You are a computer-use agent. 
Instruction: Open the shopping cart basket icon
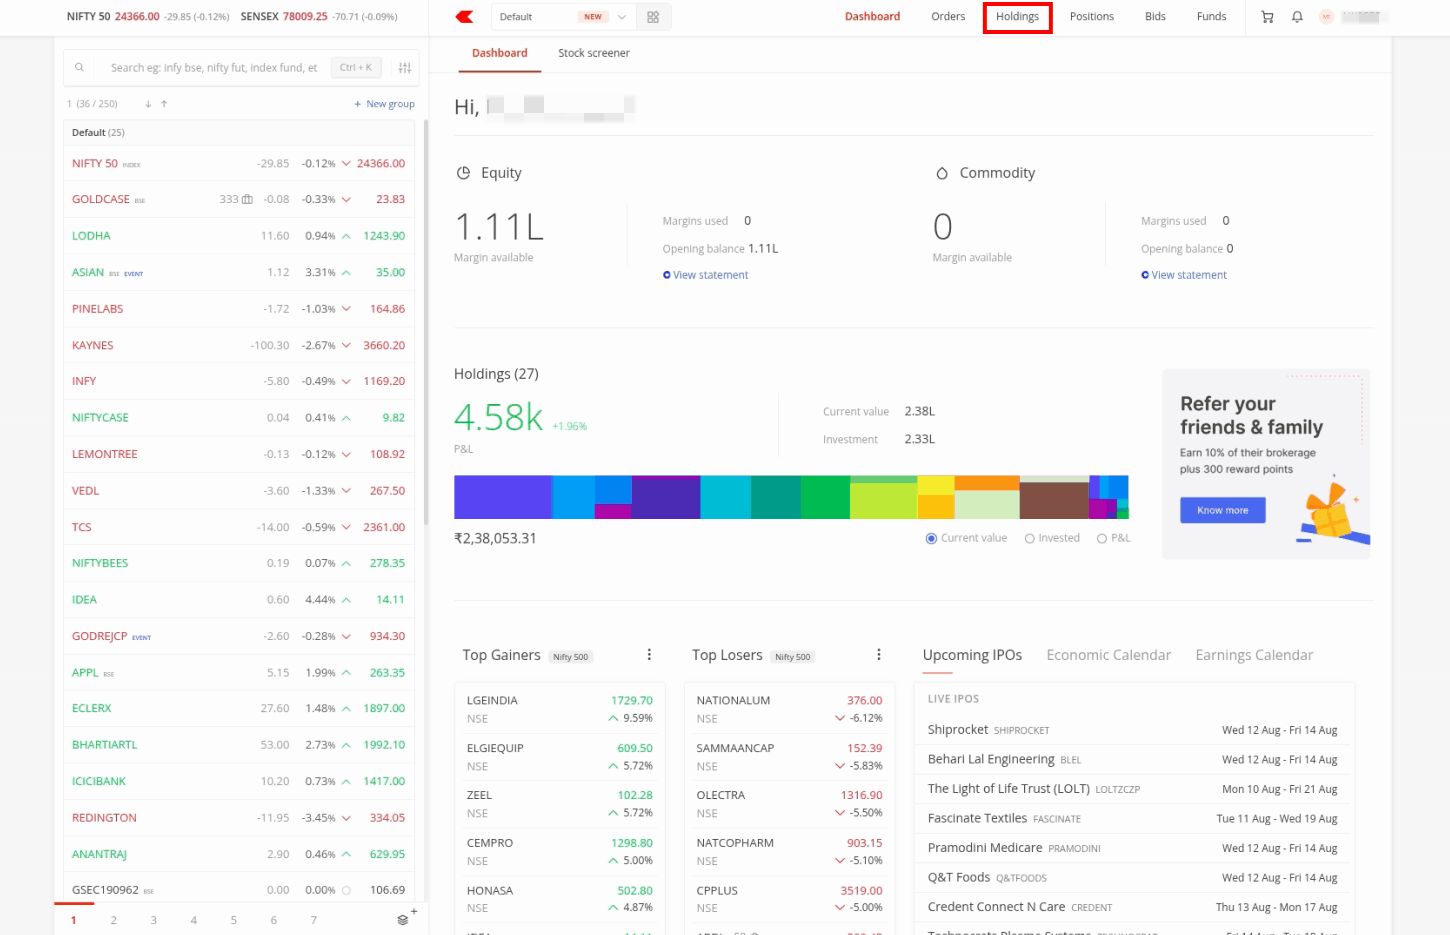[1267, 17]
